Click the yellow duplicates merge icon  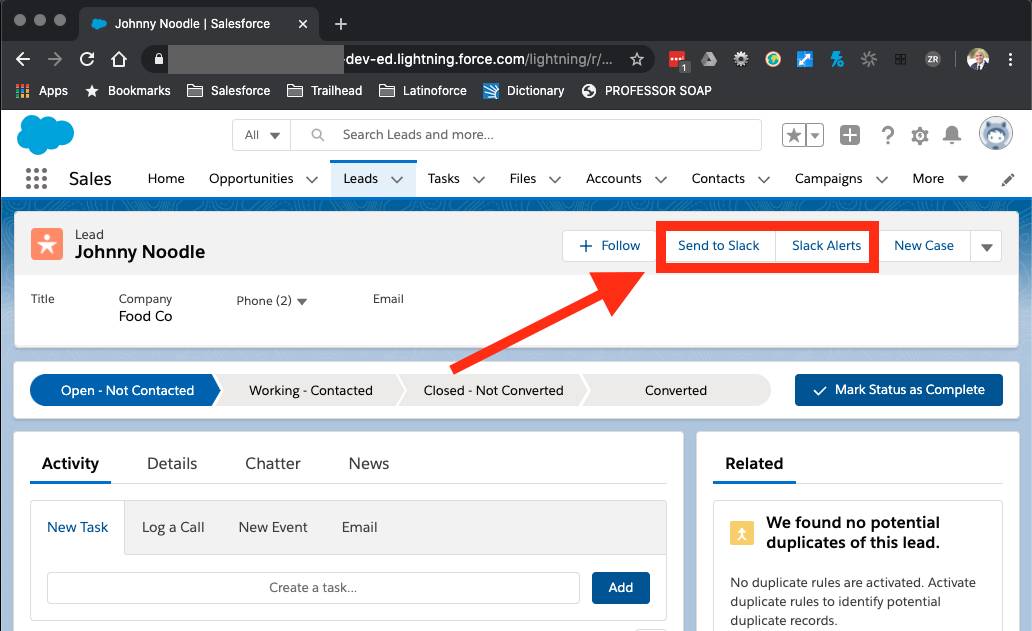click(742, 533)
